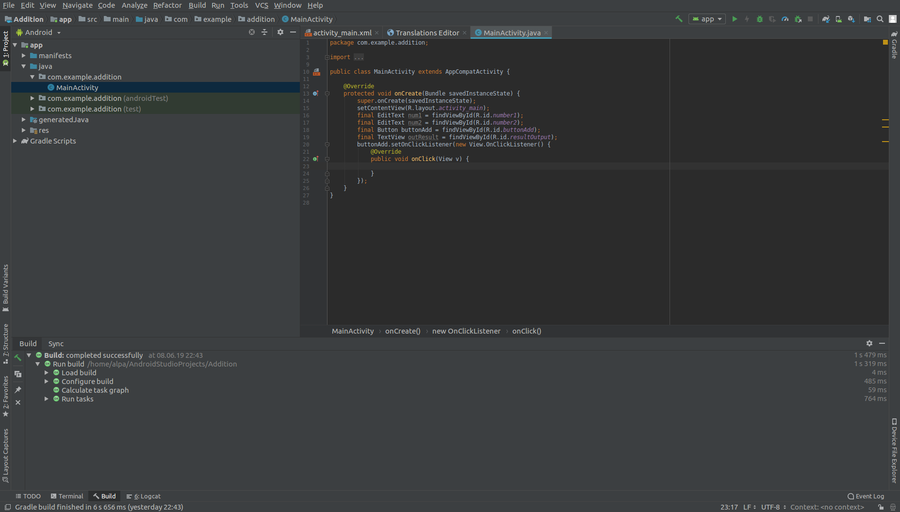Toggle the Pin Tab icon in Build panel
The image size is (900, 512).
[x=18, y=390]
